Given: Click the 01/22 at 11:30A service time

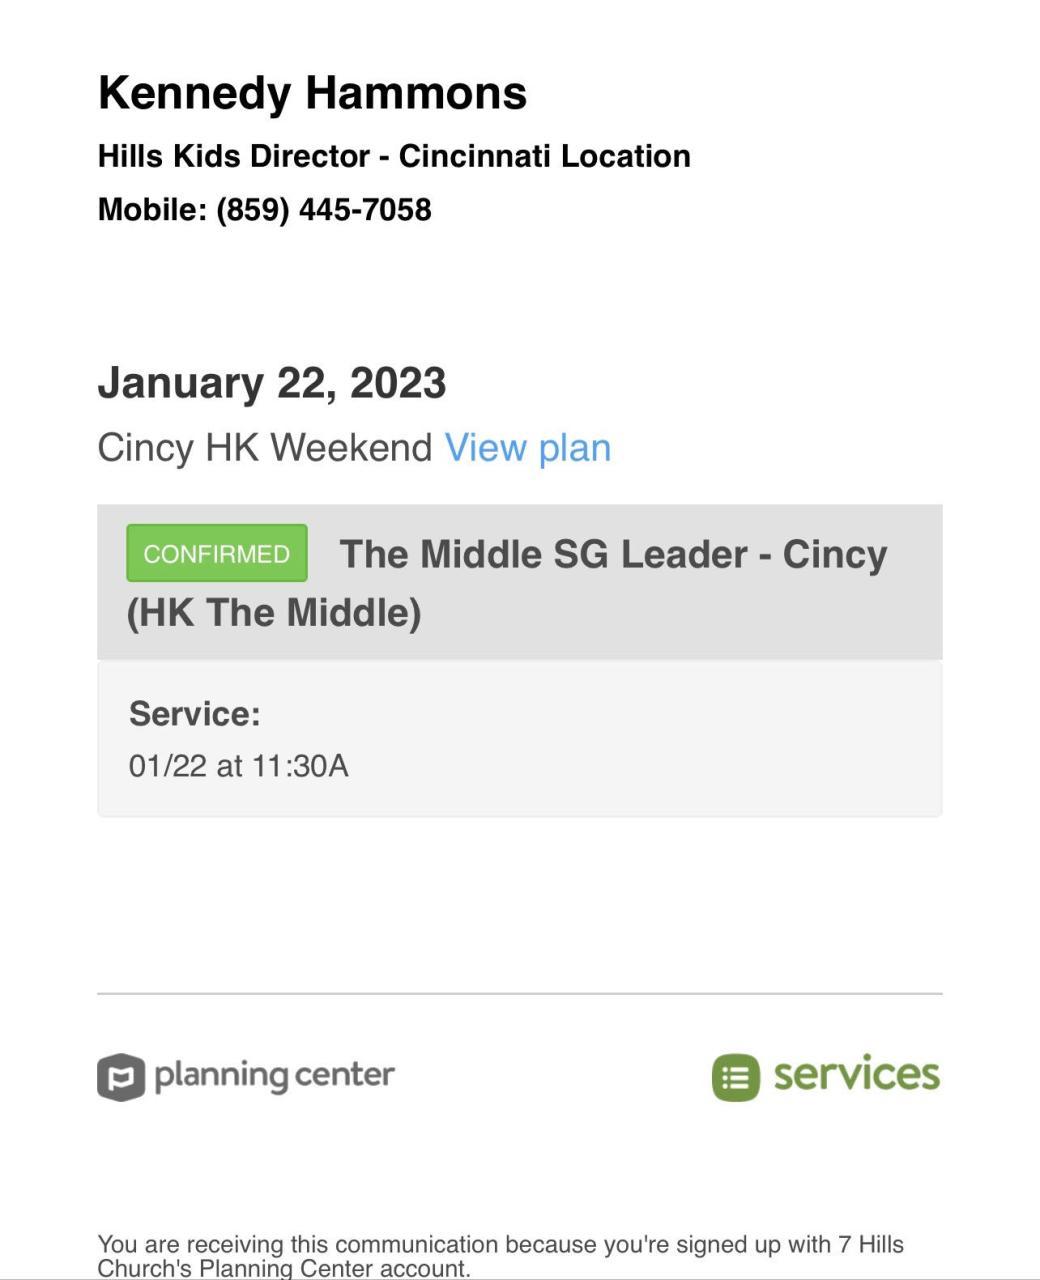Looking at the screenshot, I should 239,766.
